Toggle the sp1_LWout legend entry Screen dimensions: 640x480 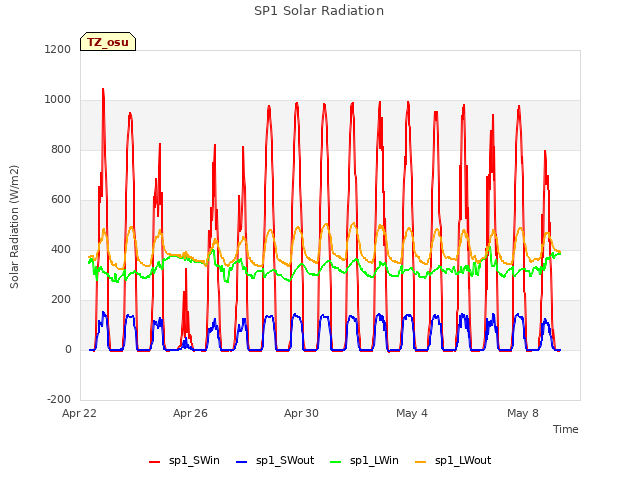pyautogui.click(x=453, y=461)
